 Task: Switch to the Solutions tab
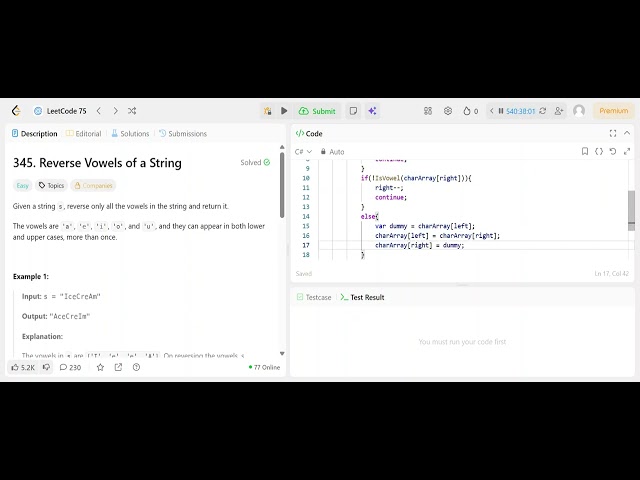[130, 133]
